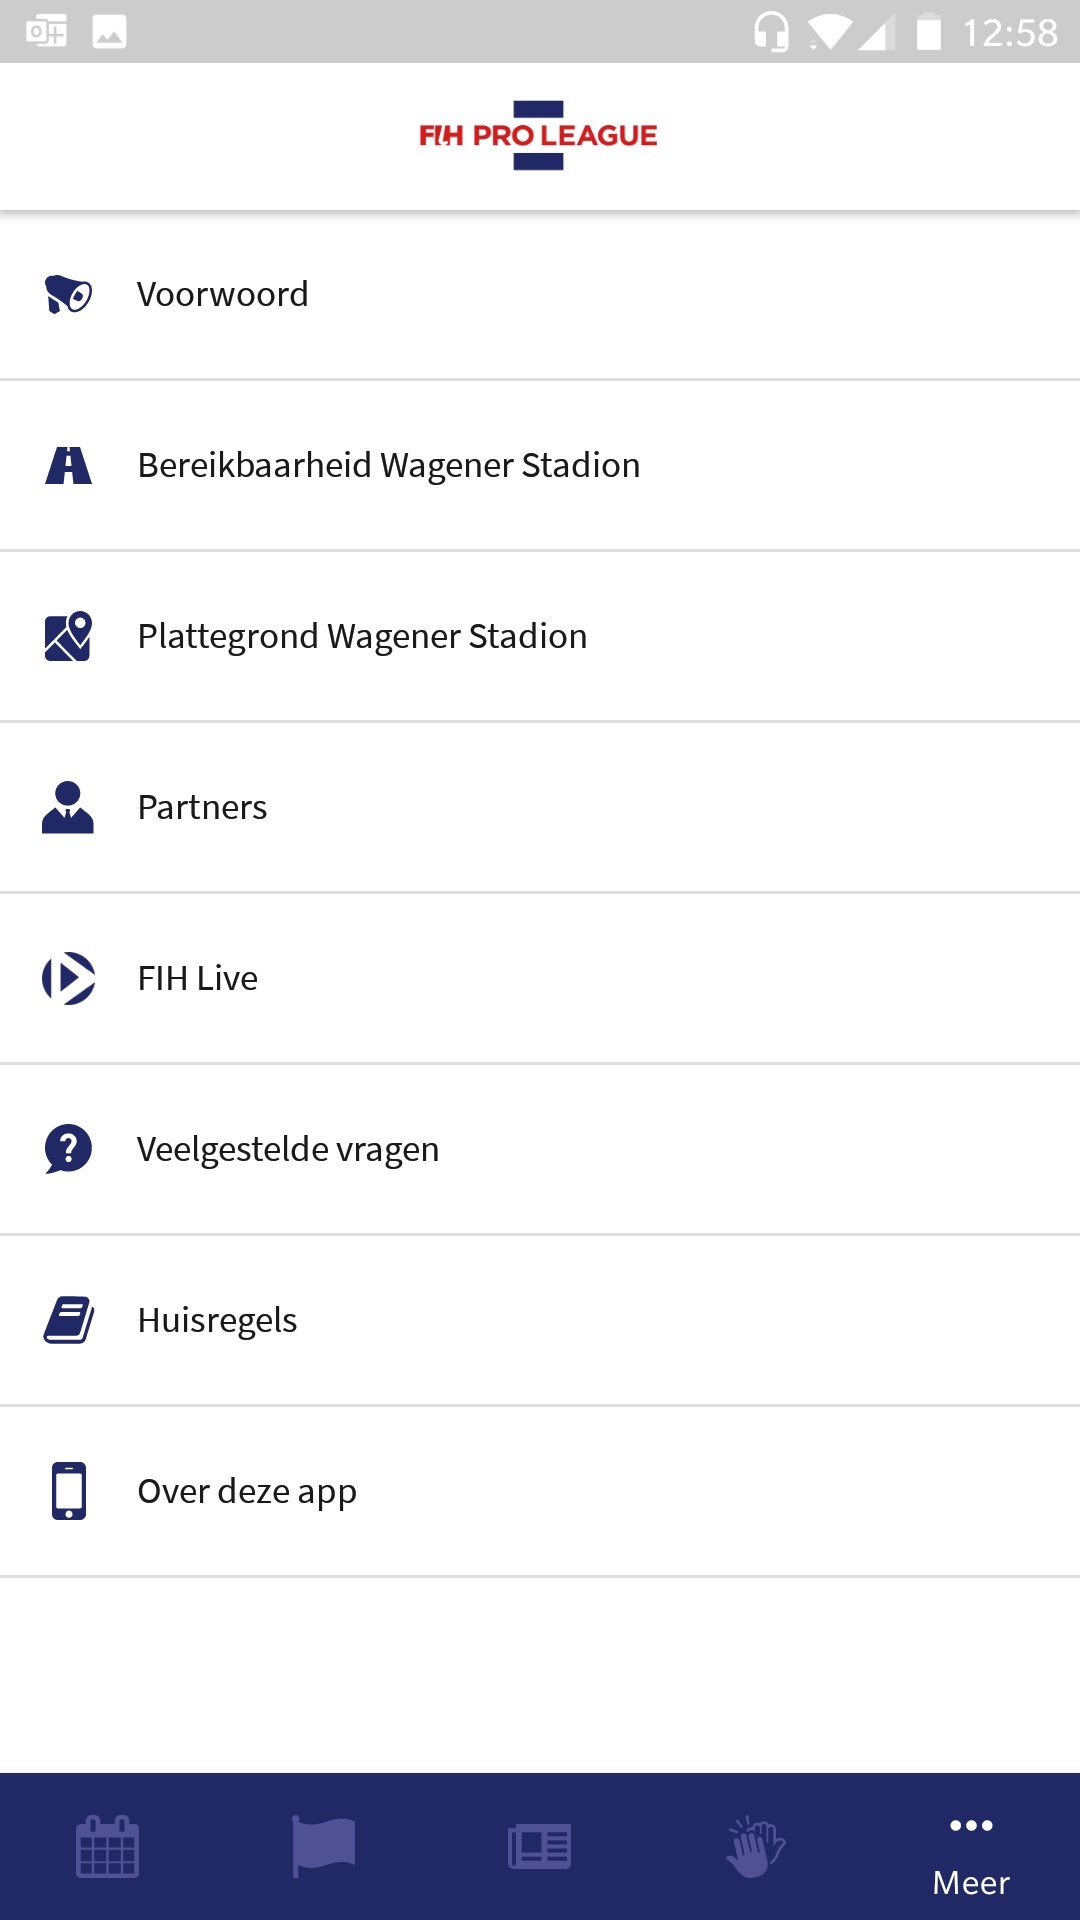Tap the question mark icon for FAQ
Image resolution: width=1080 pixels, height=1920 pixels.
[68, 1149]
